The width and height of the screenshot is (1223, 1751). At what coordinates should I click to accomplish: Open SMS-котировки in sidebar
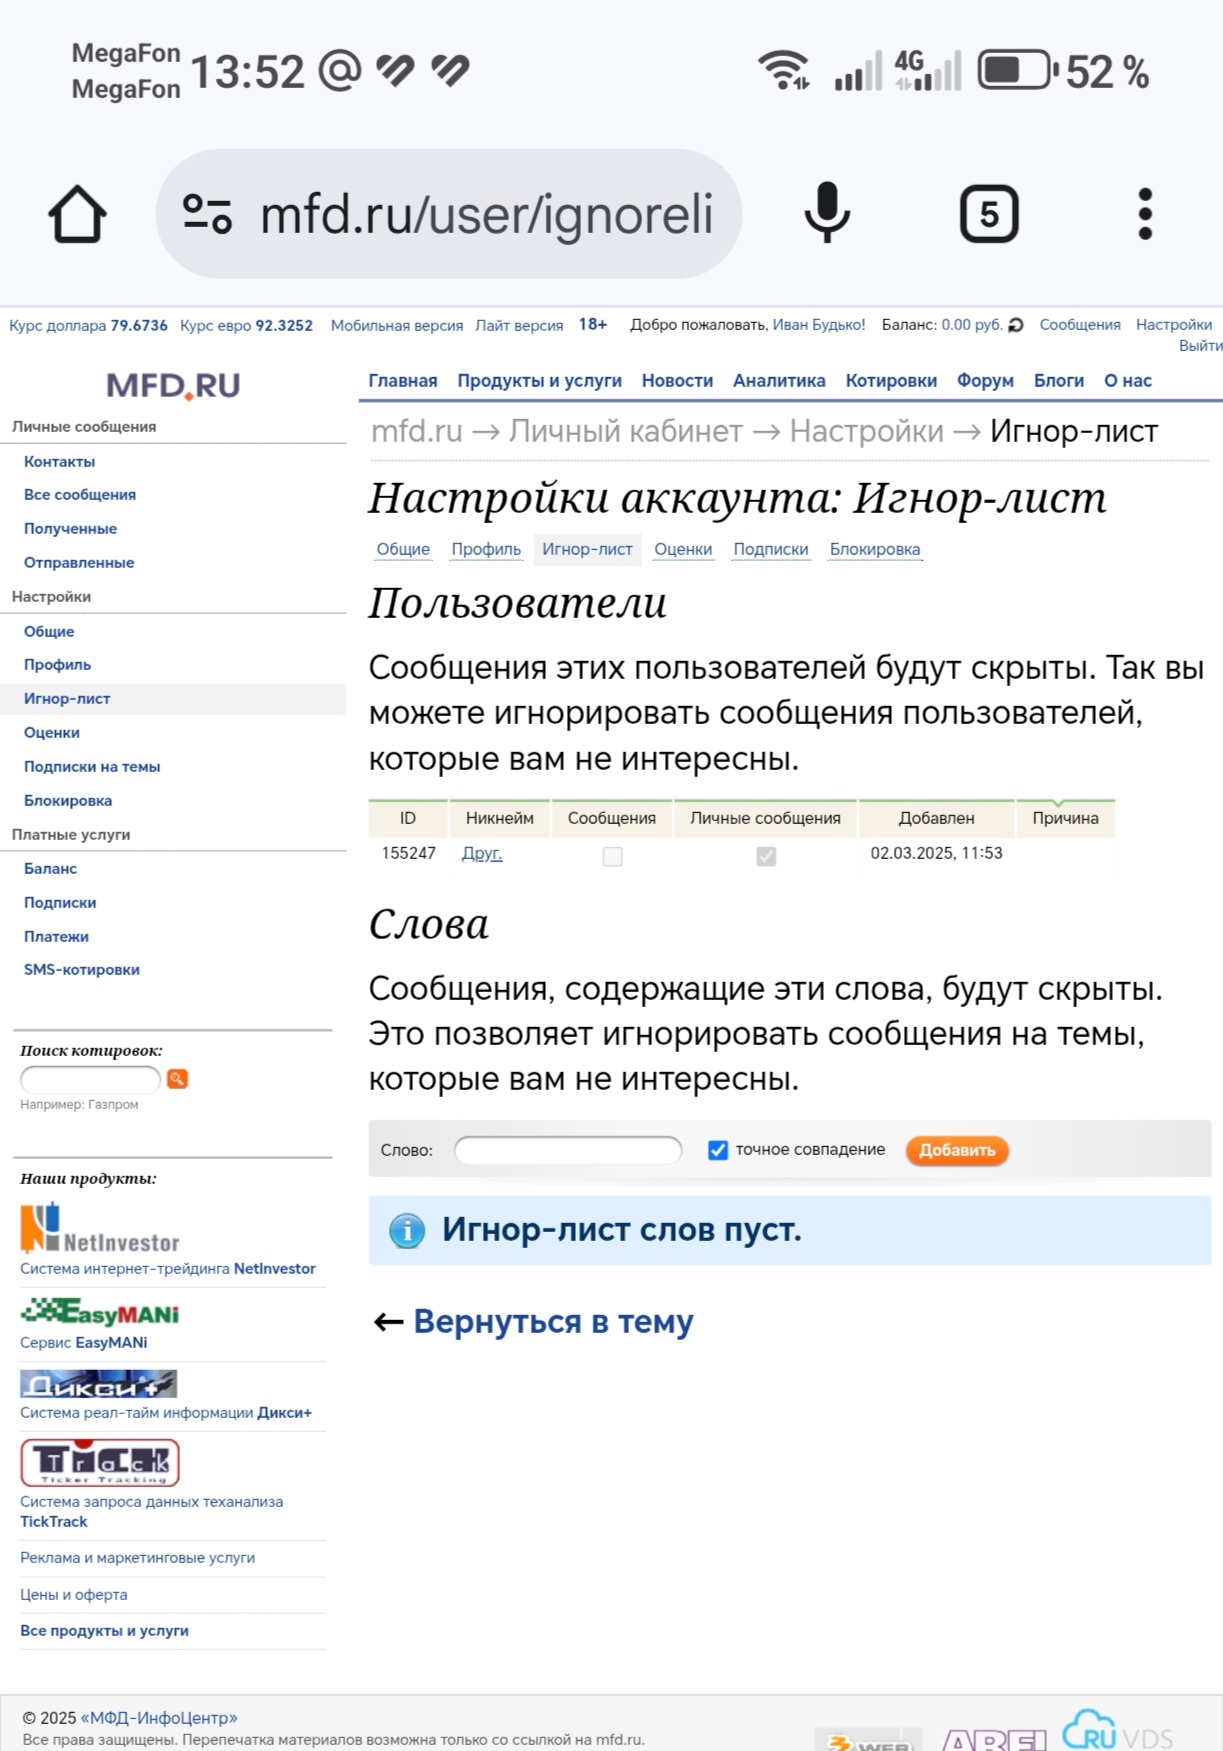tap(82, 970)
